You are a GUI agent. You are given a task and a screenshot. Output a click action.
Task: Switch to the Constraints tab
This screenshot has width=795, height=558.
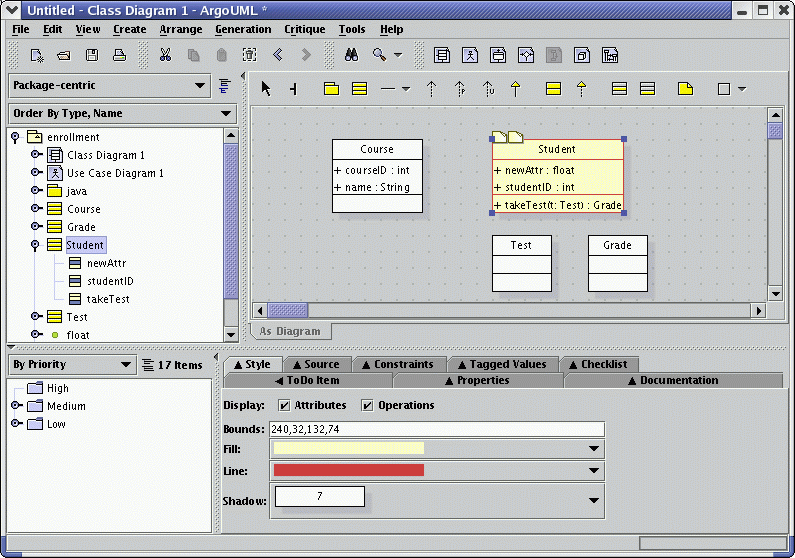(399, 364)
